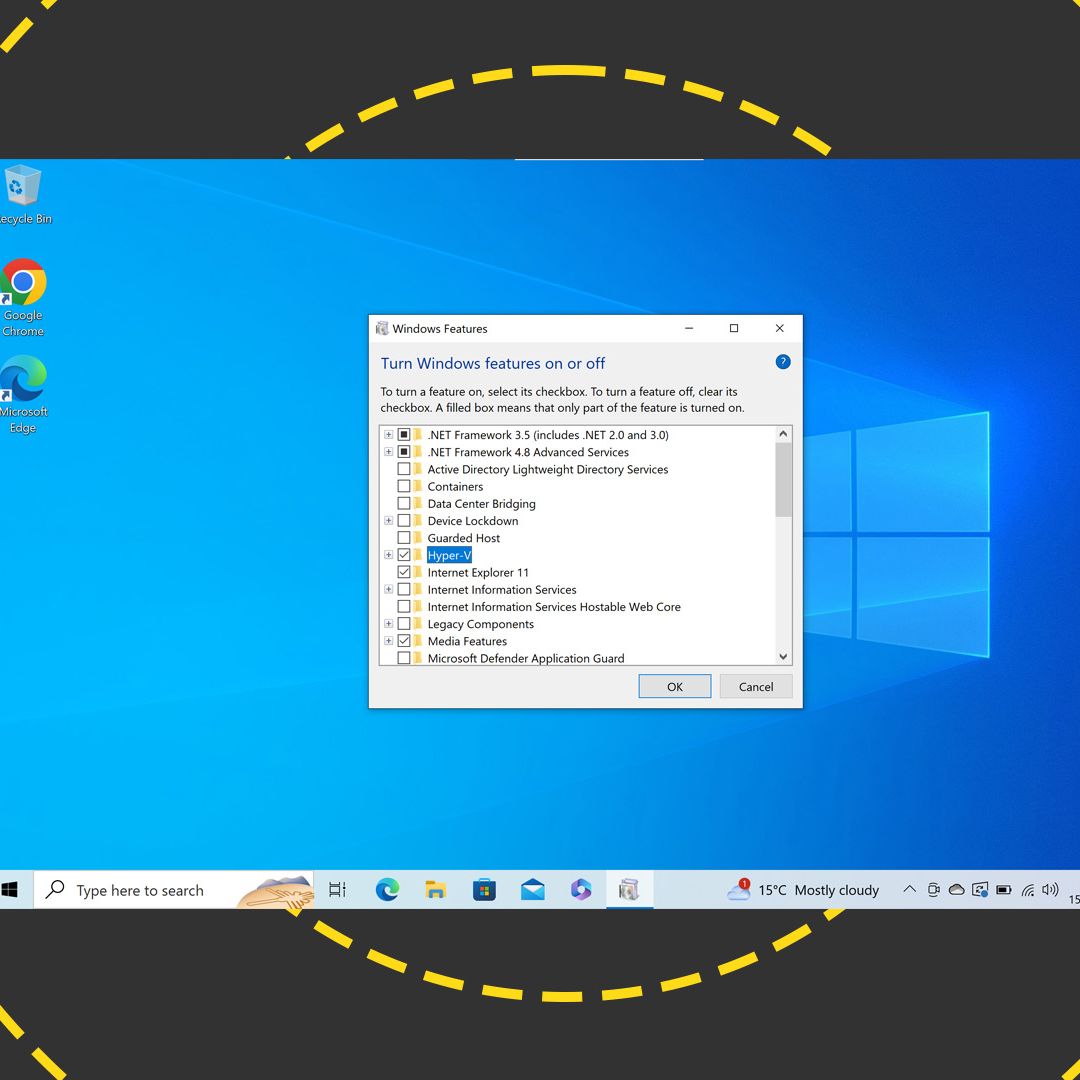Open Task View from the taskbar
This screenshot has width=1080, height=1080.
(337, 889)
